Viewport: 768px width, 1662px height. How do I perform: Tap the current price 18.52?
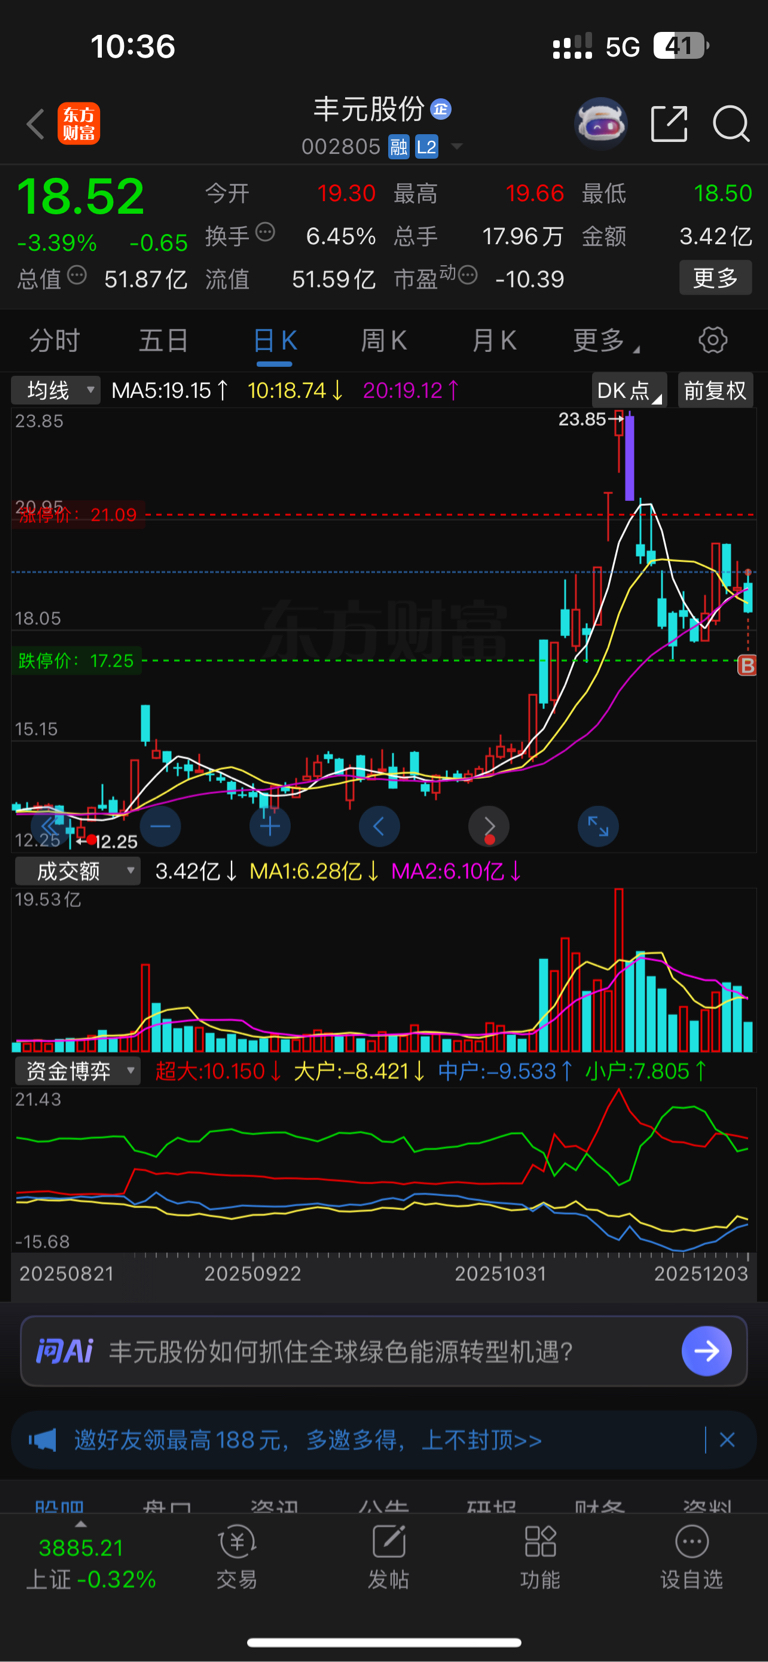coord(81,196)
